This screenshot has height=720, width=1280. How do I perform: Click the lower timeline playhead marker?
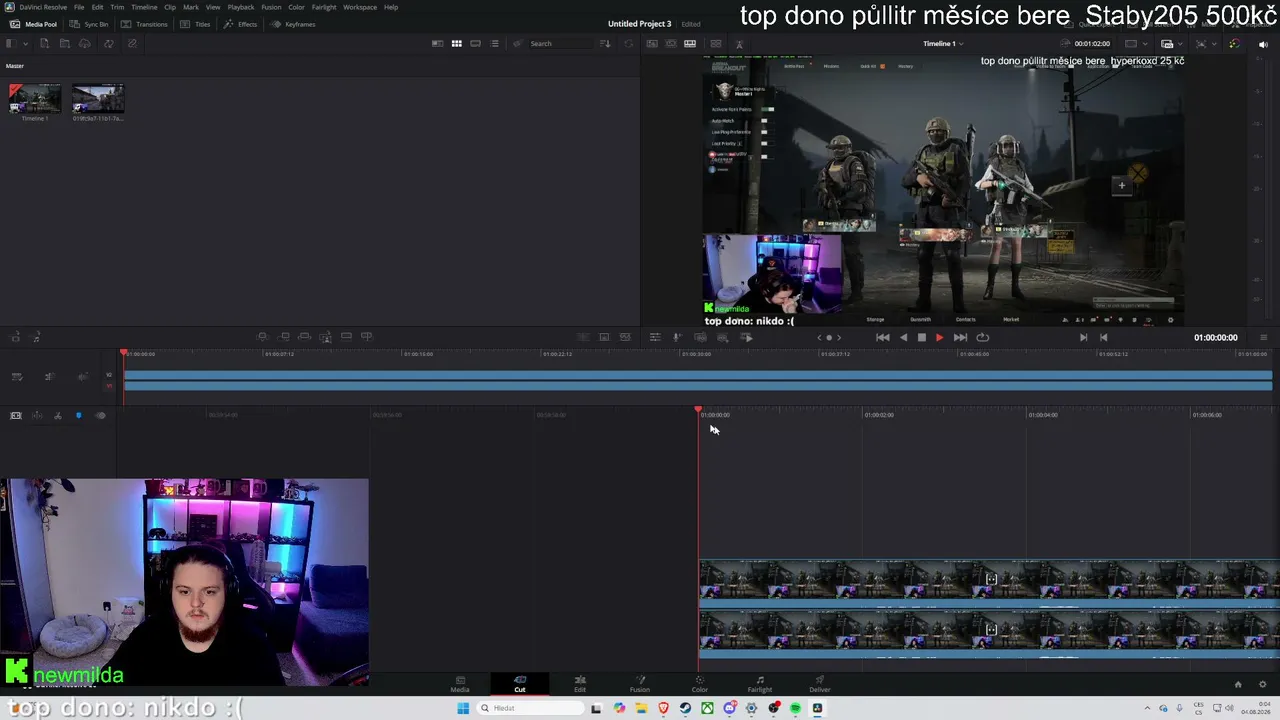698,411
